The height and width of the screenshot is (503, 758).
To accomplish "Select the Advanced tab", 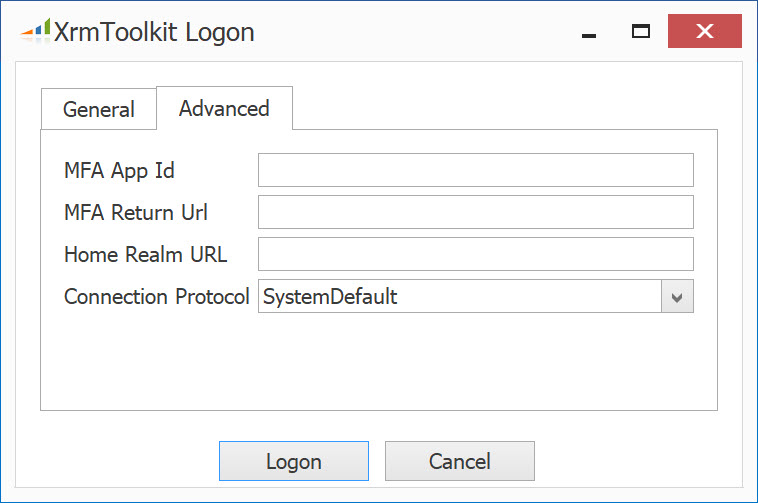I will 224,108.
